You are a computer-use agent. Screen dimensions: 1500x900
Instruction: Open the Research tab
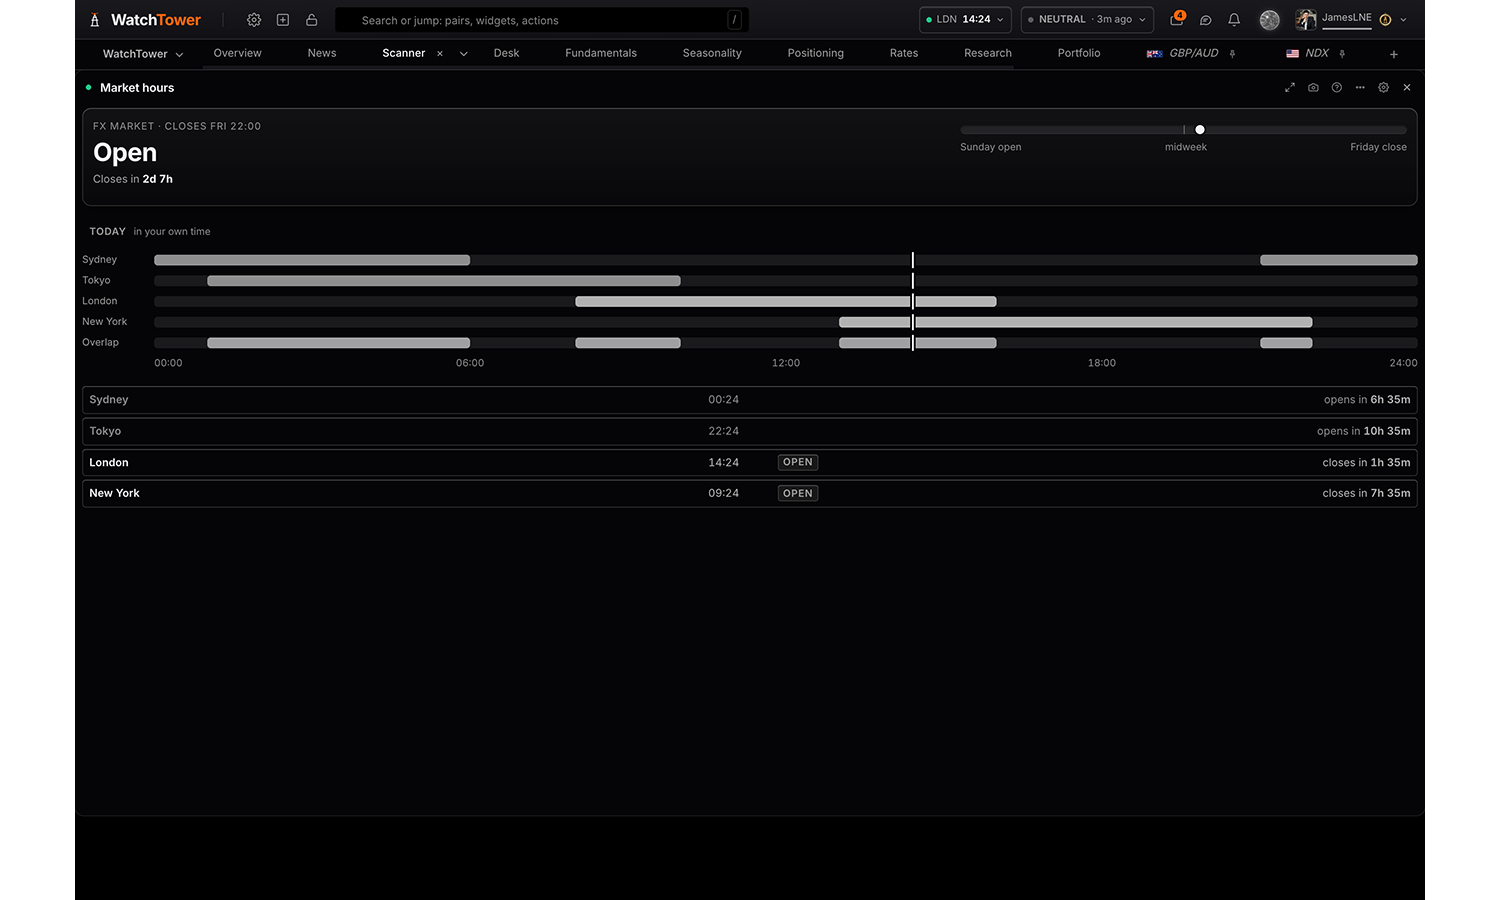coord(988,53)
